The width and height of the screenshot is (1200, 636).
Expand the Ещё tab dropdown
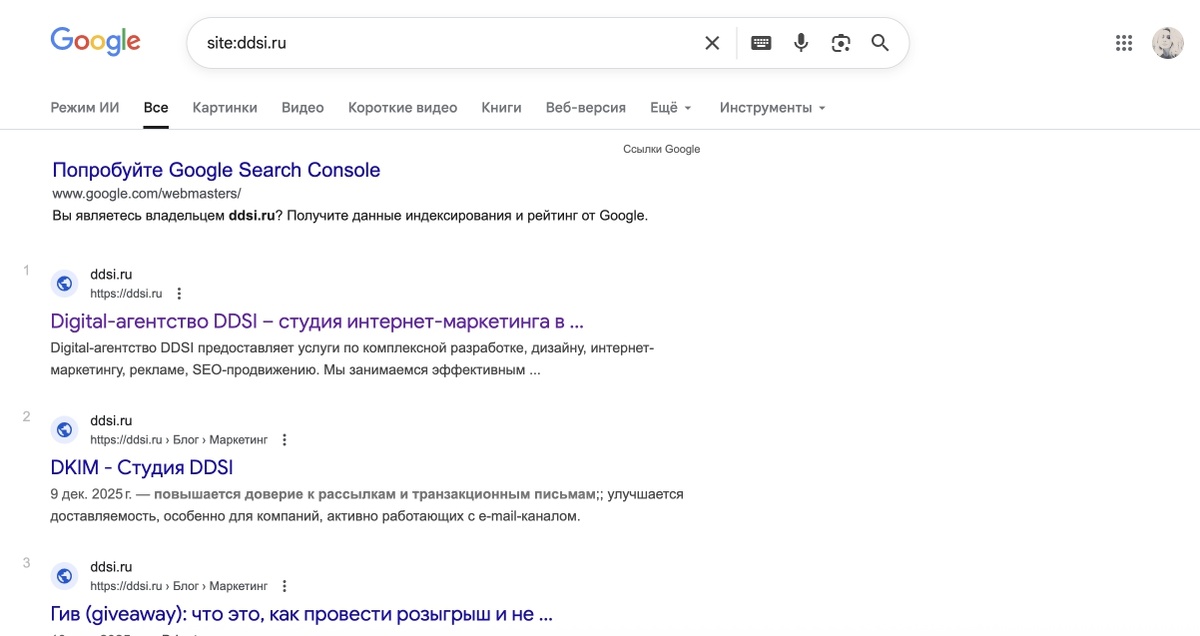point(670,107)
